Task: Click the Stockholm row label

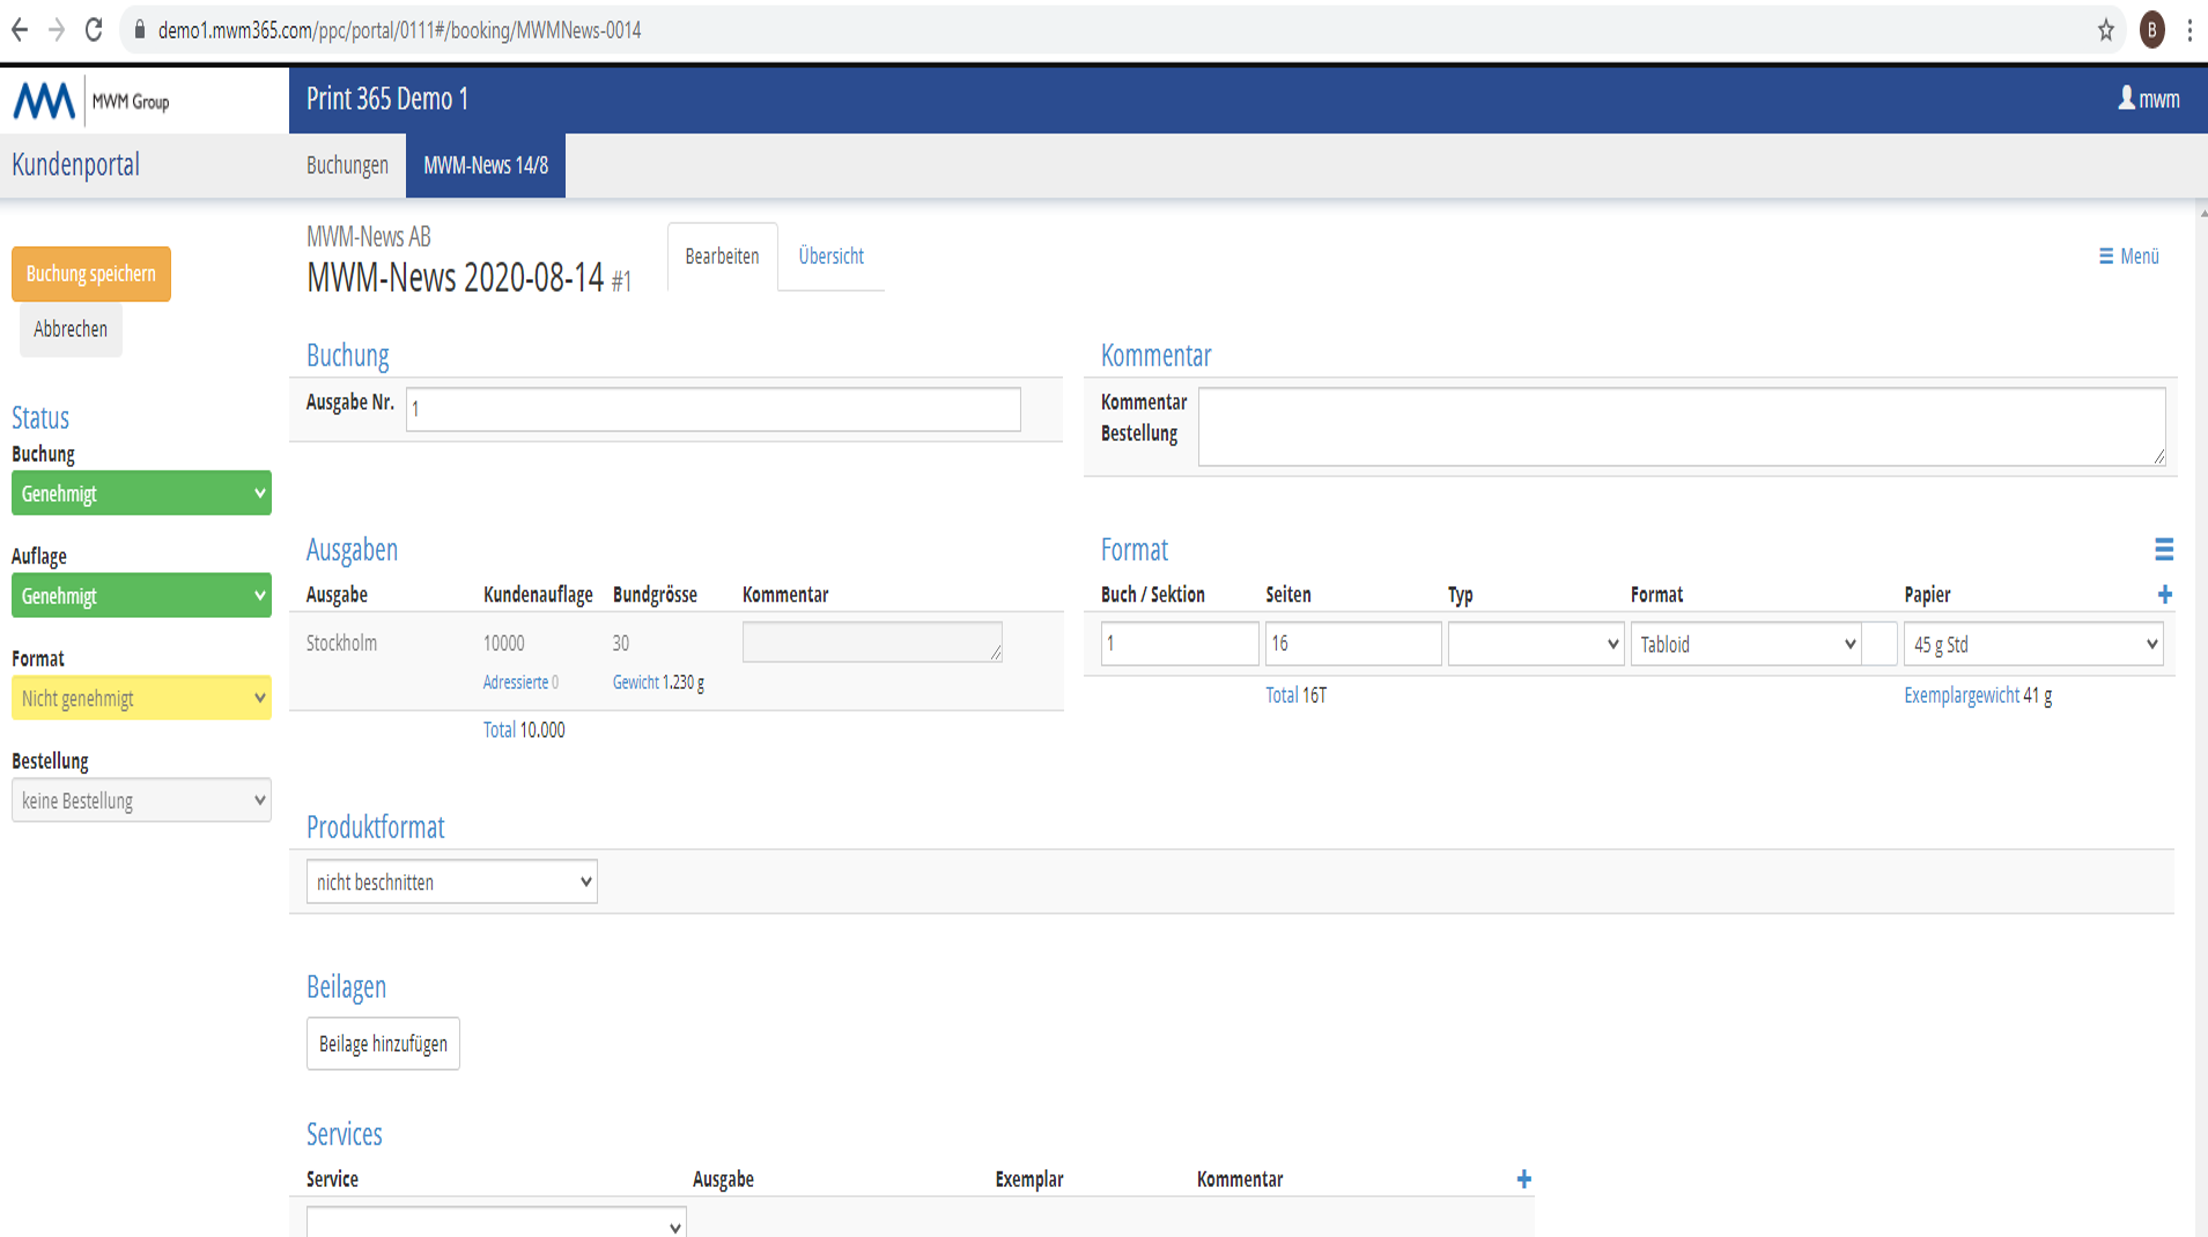Action: tap(342, 643)
